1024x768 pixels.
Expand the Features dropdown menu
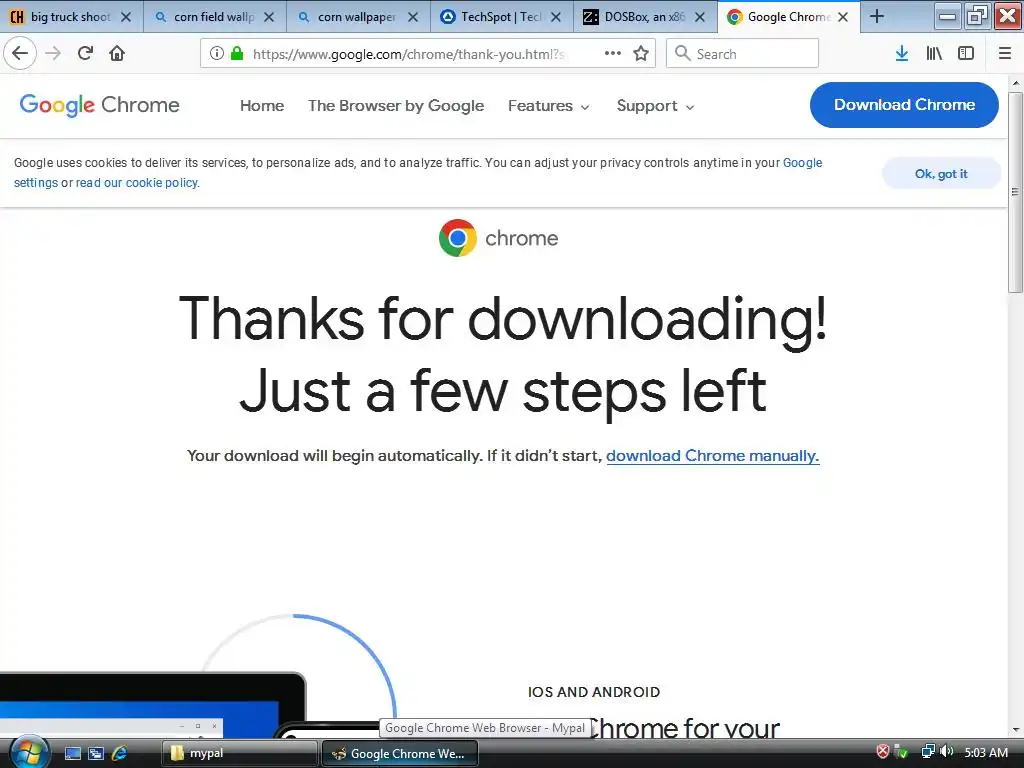click(549, 106)
